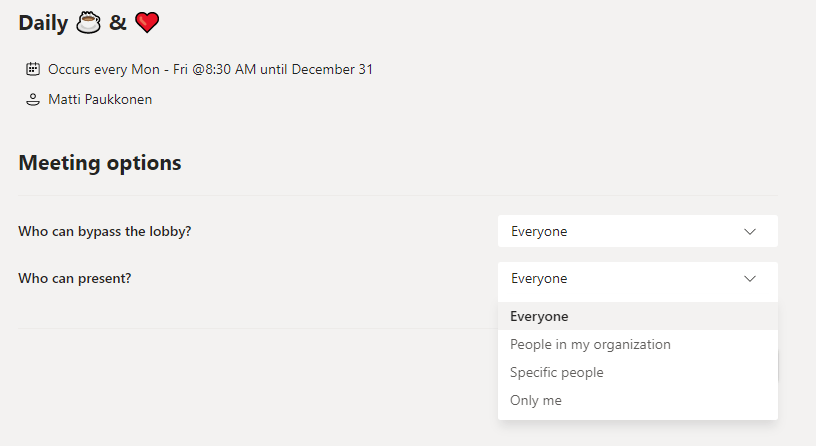Viewport: 816px width, 446px height.
Task: Click the red heart emoji in the title
Action: [x=147, y=22]
